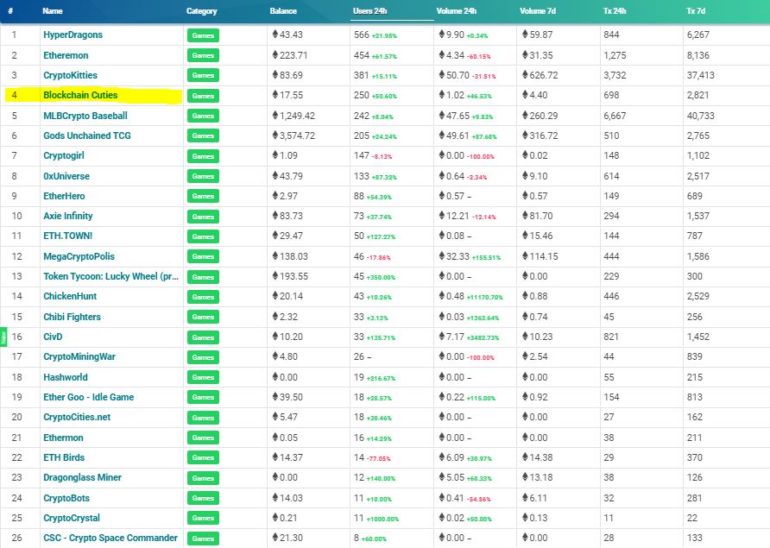770x548 pixels.
Task: Click the Ethereum icon in Gods Unchained balance
Action: pos(276,136)
